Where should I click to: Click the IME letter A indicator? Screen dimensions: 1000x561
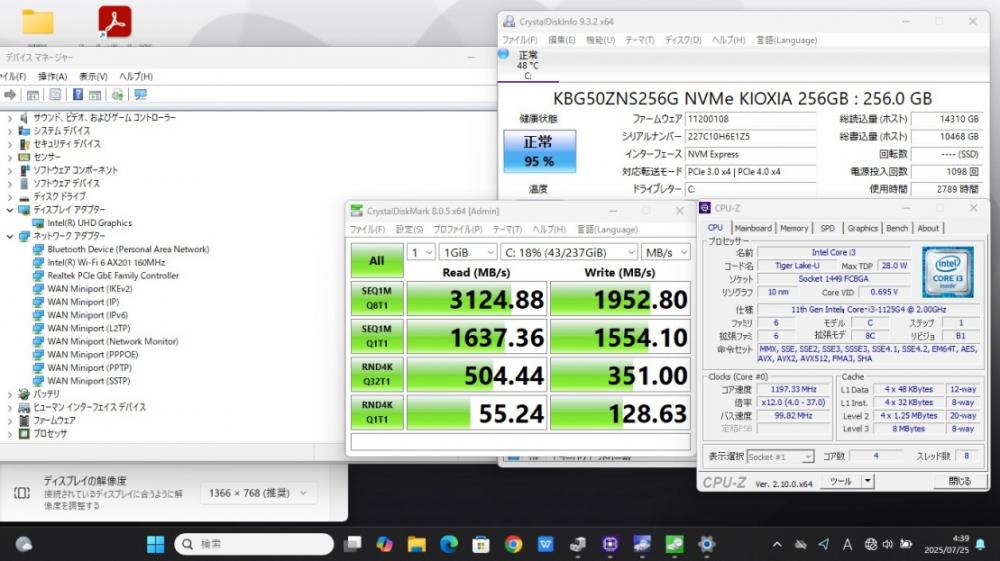click(x=847, y=544)
